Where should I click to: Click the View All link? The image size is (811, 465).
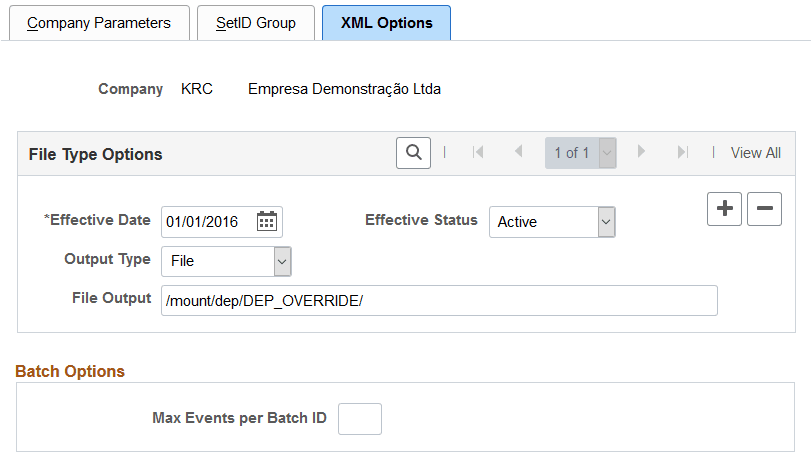click(x=755, y=153)
